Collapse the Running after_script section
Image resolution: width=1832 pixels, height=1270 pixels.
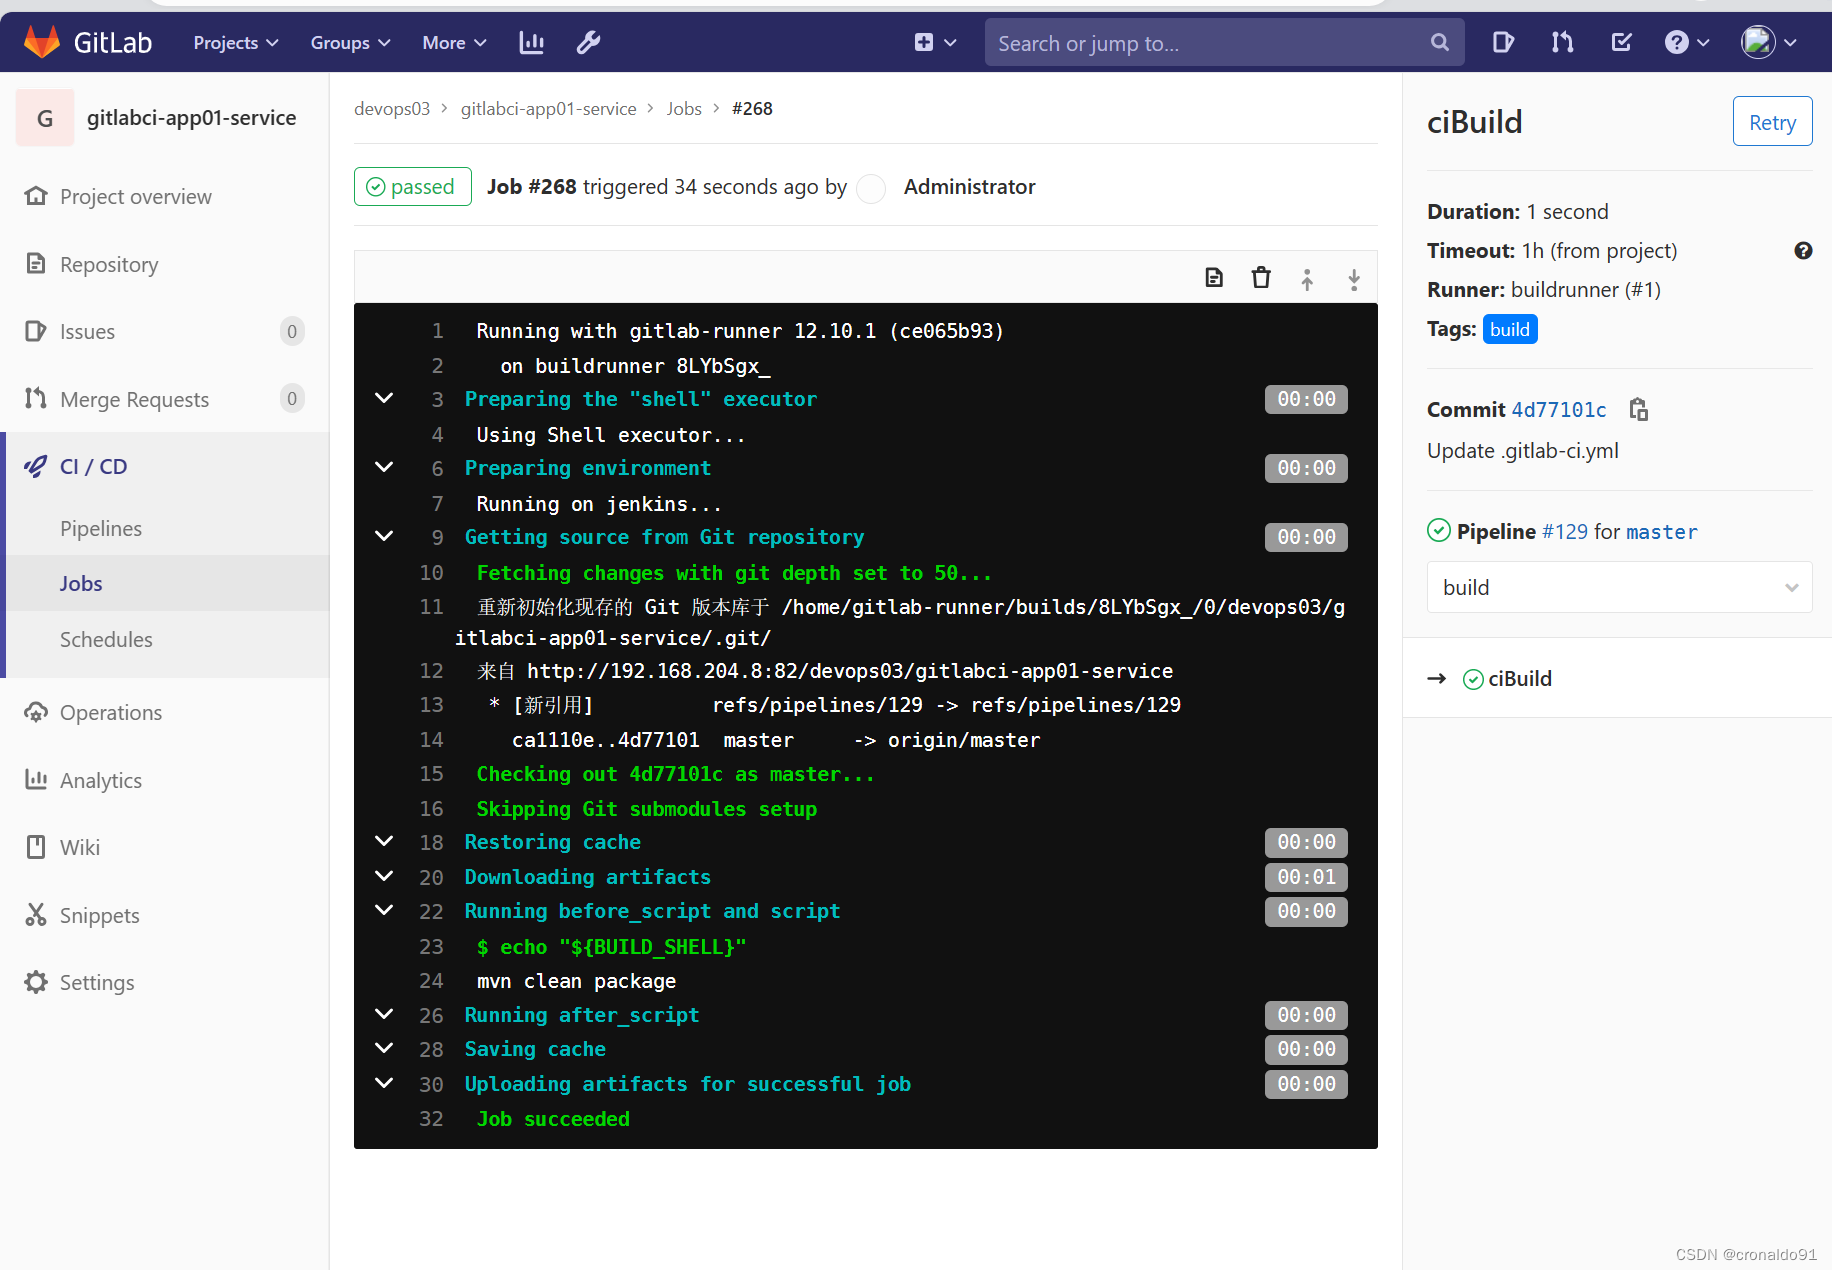point(384,1014)
